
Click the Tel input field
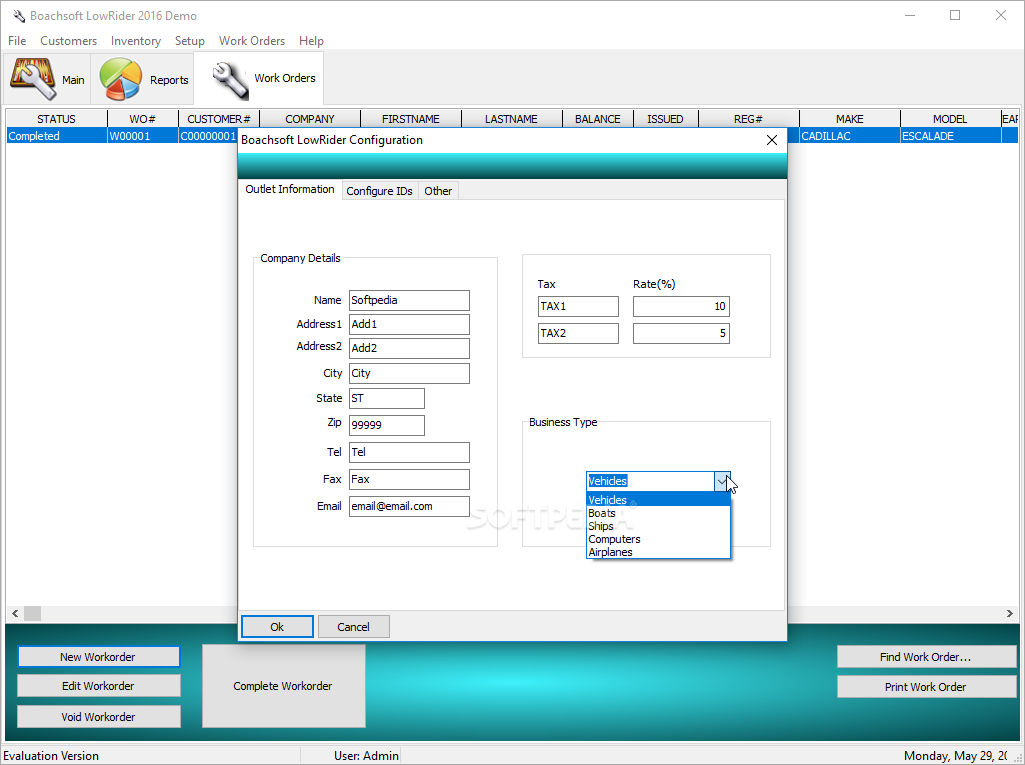point(409,452)
